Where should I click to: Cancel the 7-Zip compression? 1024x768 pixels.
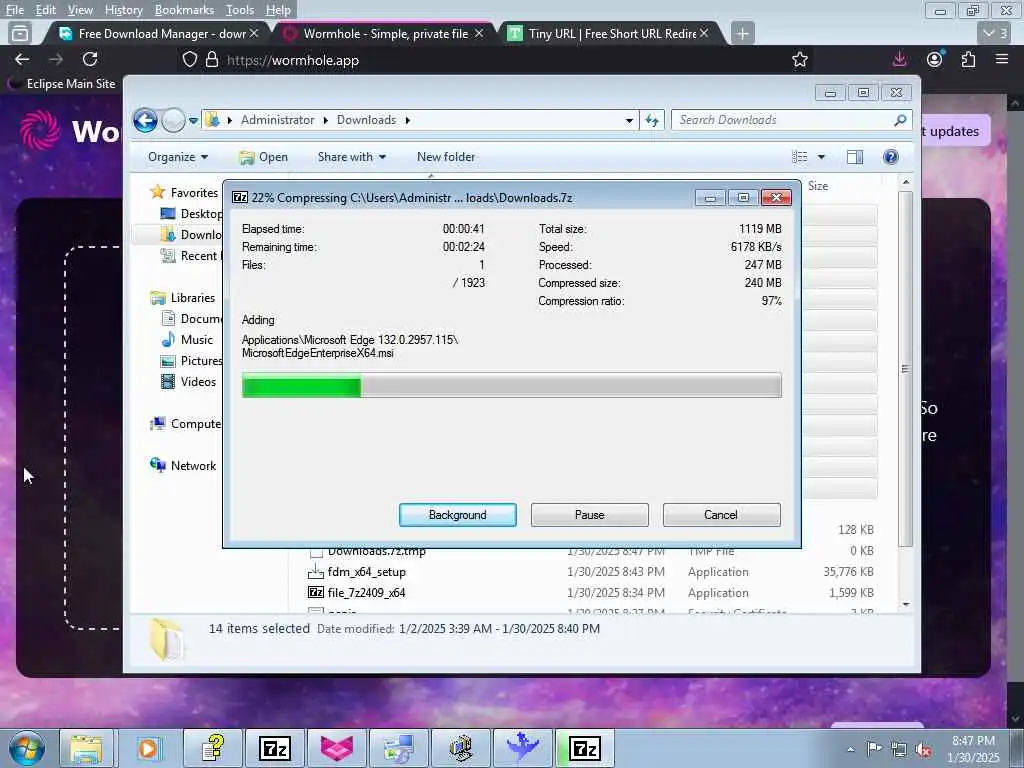[x=721, y=515]
